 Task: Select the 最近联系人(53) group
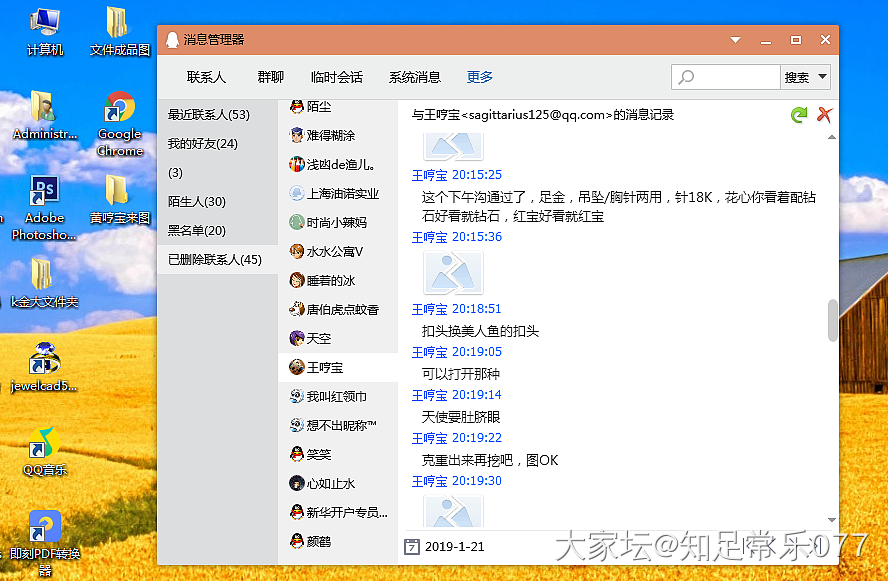pyautogui.click(x=208, y=115)
